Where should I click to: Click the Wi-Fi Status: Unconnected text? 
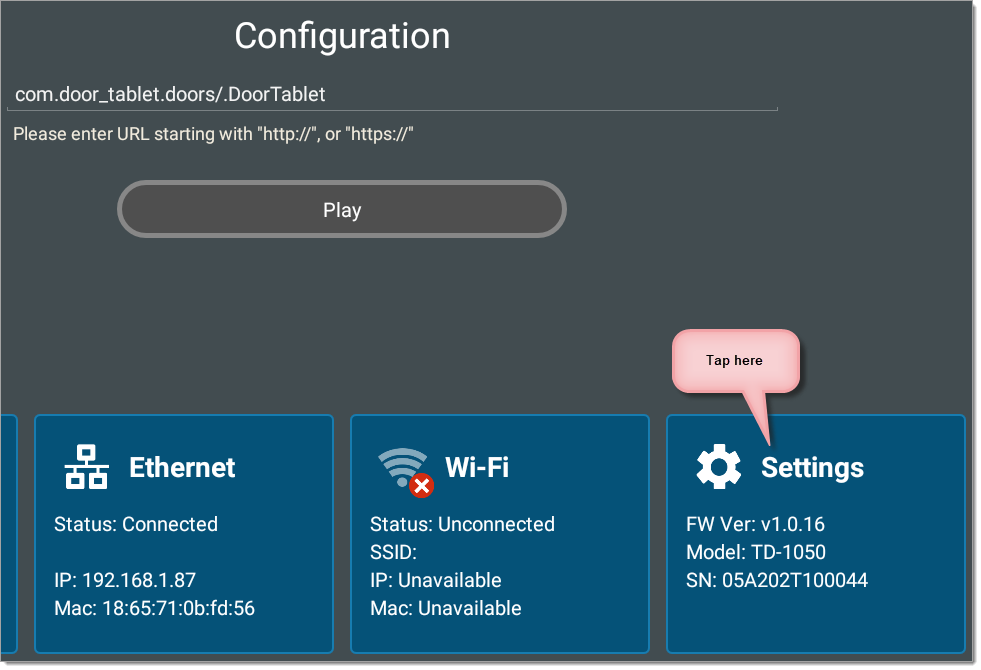462,524
